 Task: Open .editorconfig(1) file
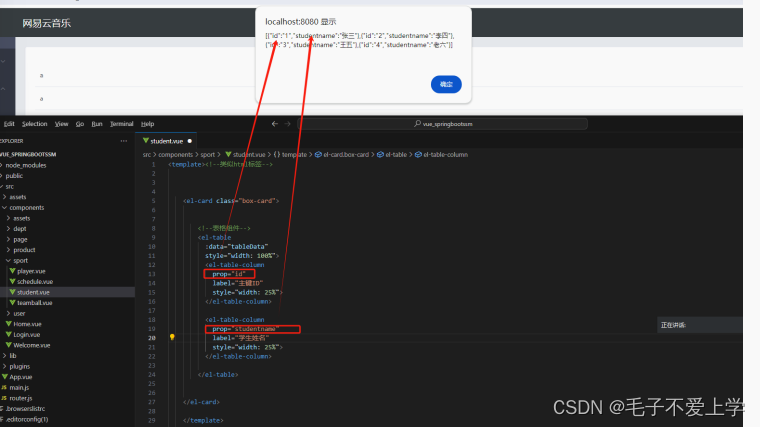coord(27,420)
